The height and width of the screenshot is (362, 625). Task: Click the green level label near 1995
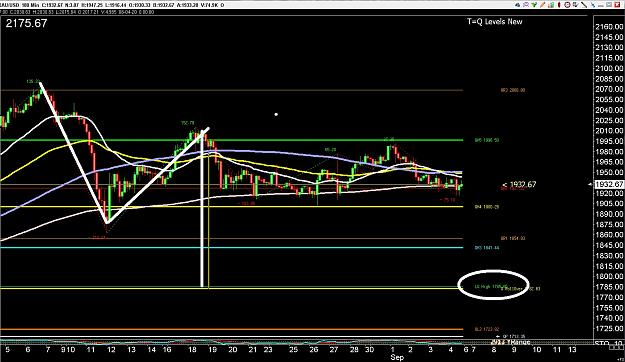[487, 140]
